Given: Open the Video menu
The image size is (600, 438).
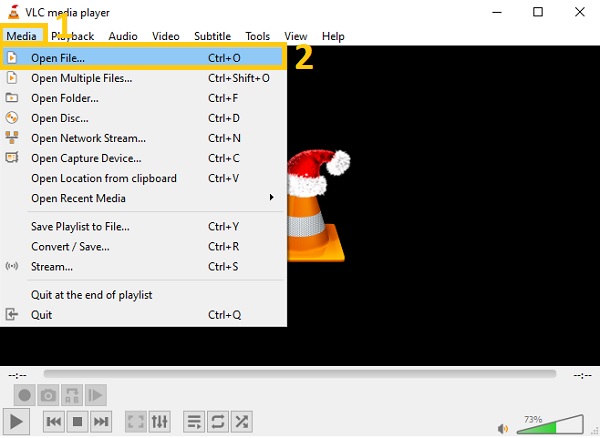Looking at the screenshot, I should point(166,36).
